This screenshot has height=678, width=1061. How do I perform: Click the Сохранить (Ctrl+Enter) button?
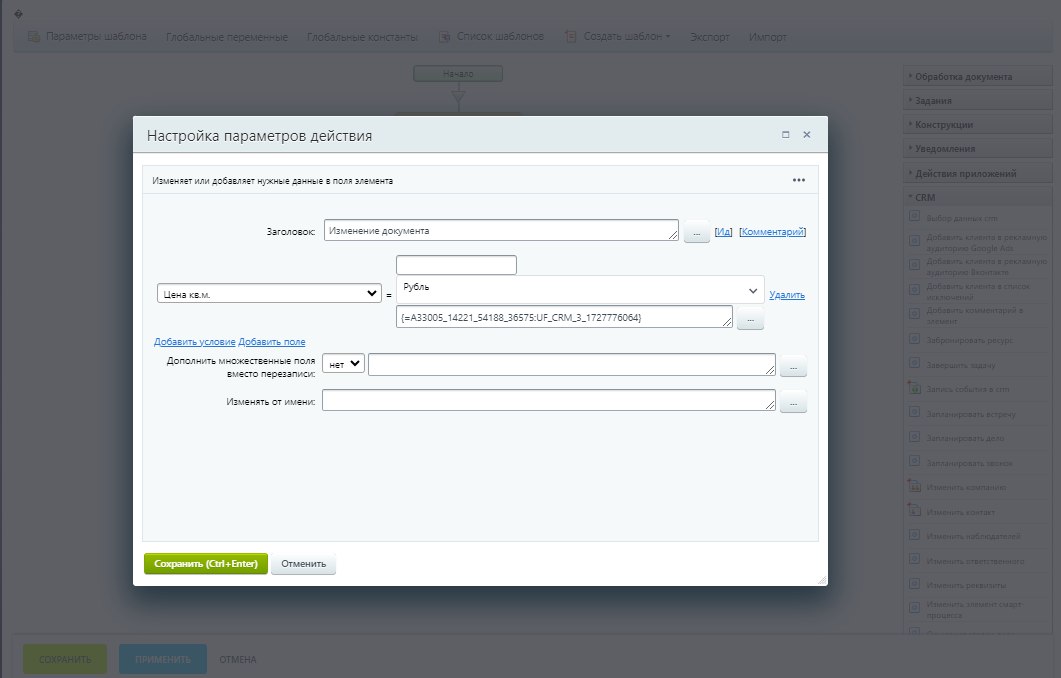click(x=206, y=564)
